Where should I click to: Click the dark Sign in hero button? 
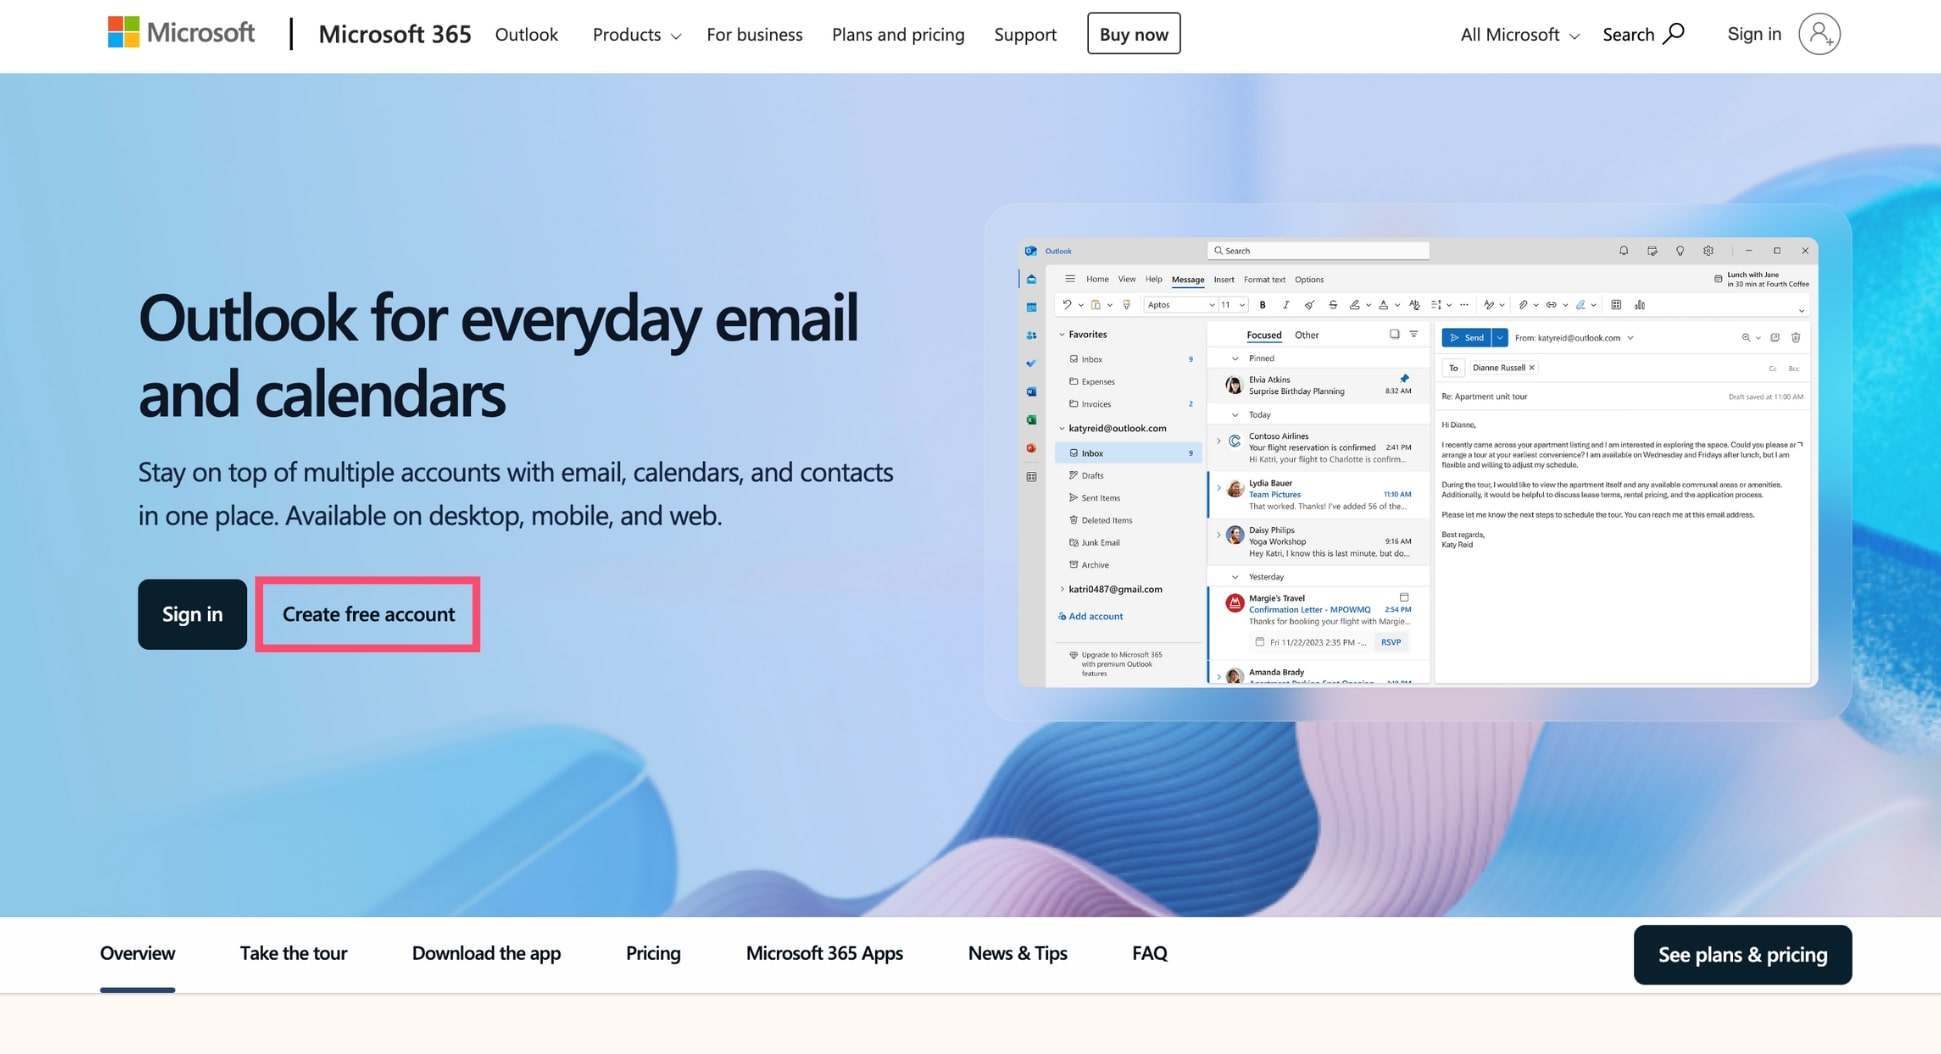[x=192, y=614]
